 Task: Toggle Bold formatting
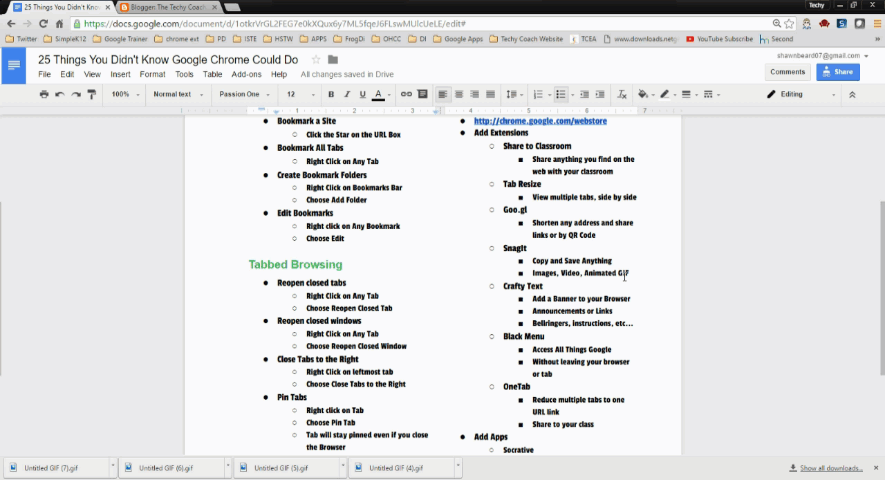coord(331,94)
